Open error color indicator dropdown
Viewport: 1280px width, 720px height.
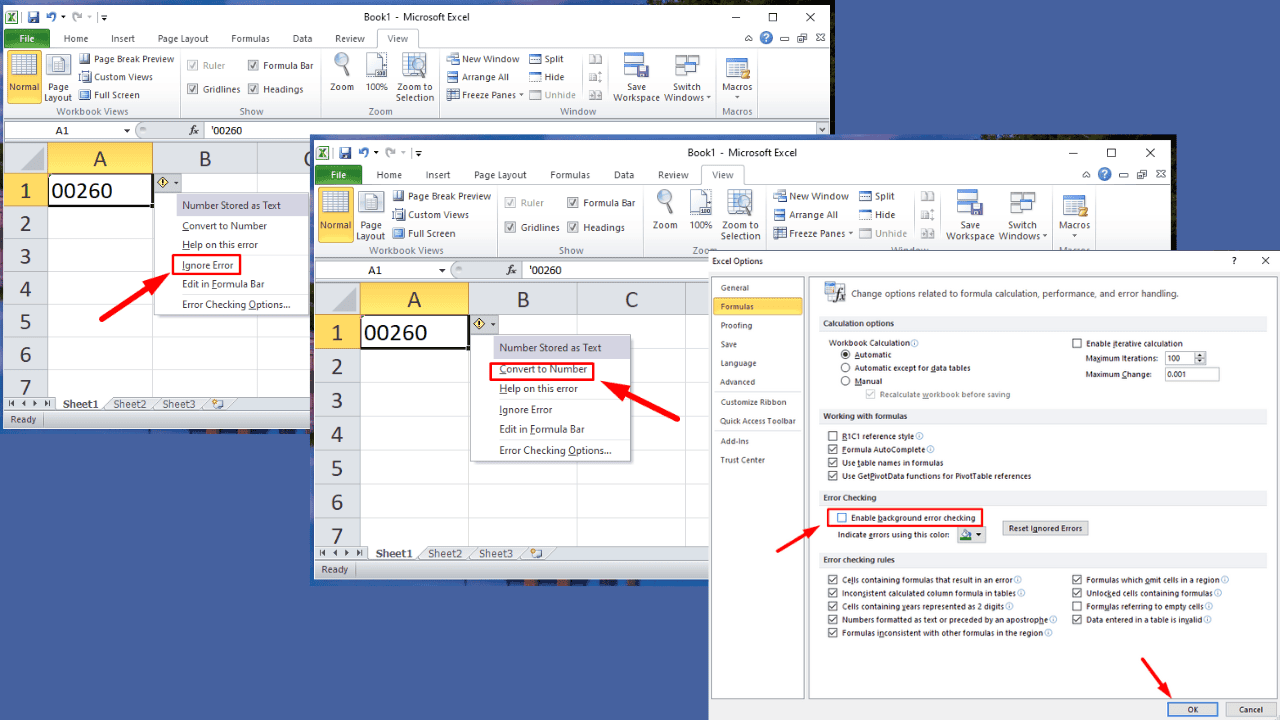coord(979,535)
